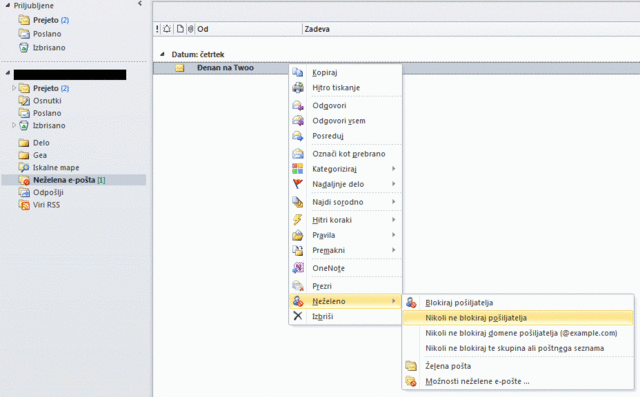
Task: Click the Možnosti neželene e-pošte icon
Action: click(x=411, y=381)
